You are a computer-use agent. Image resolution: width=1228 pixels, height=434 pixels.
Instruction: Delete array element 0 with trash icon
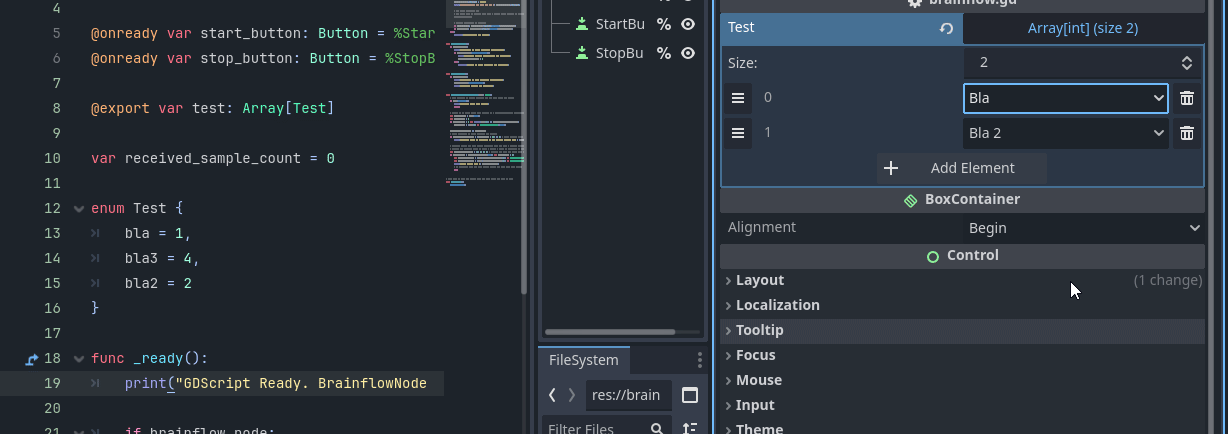(1186, 98)
